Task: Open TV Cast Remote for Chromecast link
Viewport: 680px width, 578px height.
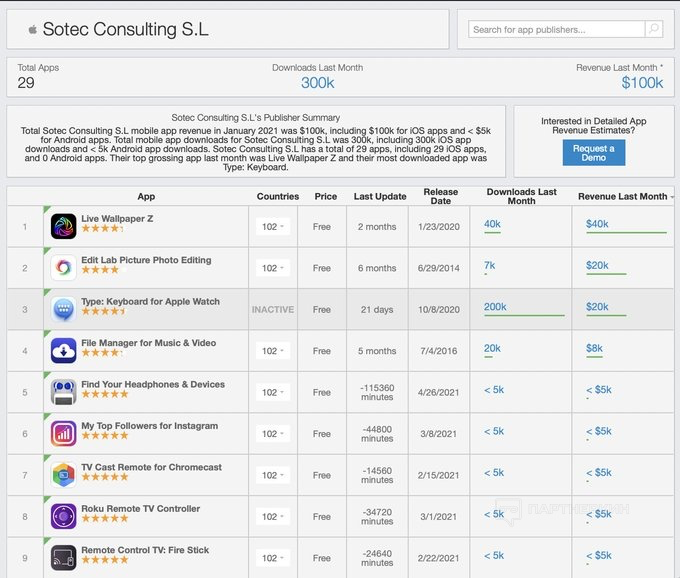Action: click(151, 467)
